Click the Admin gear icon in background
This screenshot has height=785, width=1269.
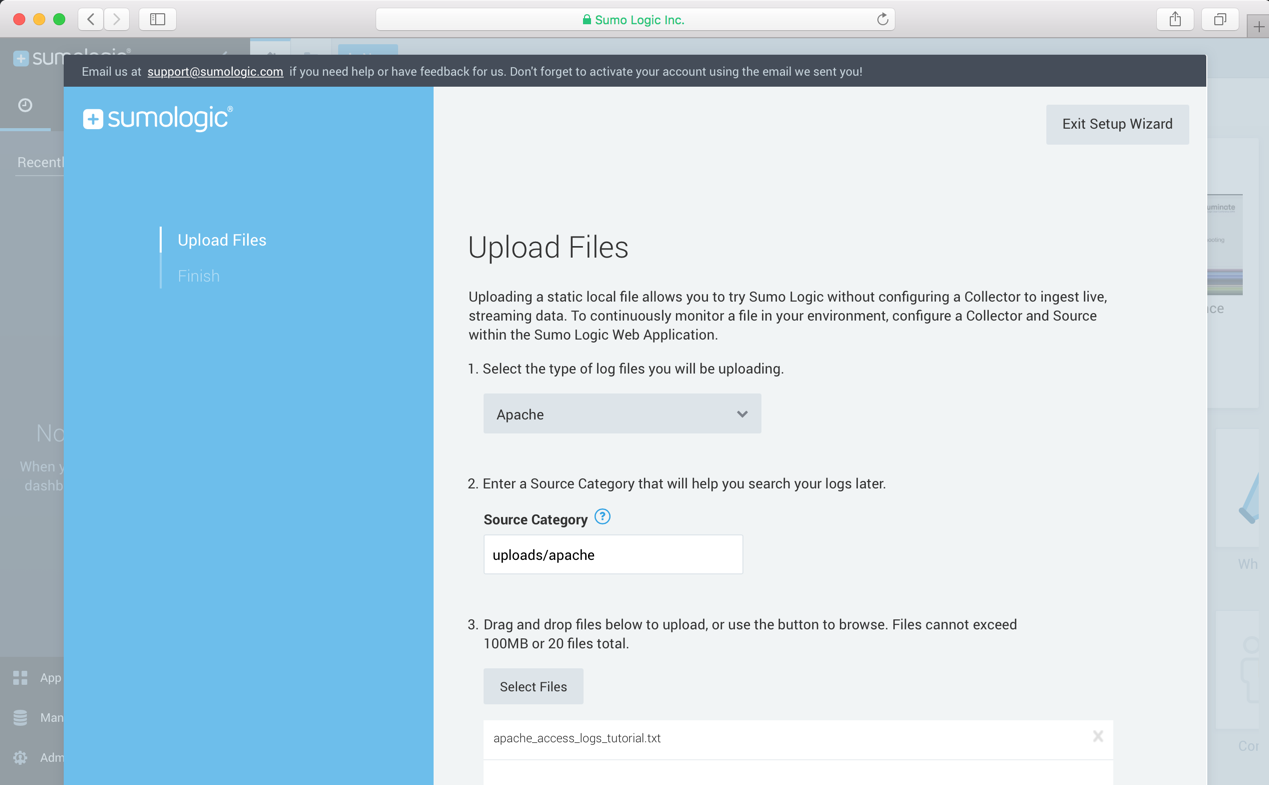click(20, 758)
